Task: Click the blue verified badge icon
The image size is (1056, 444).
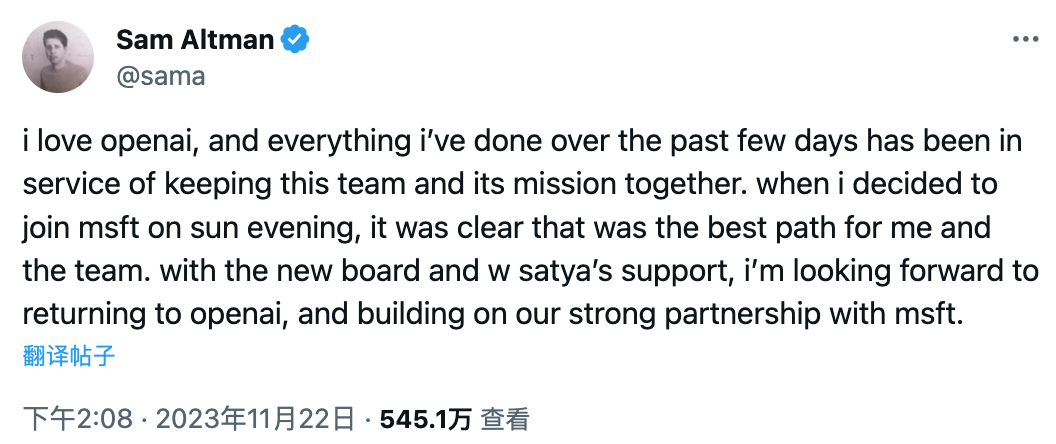Action: (x=297, y=40)
